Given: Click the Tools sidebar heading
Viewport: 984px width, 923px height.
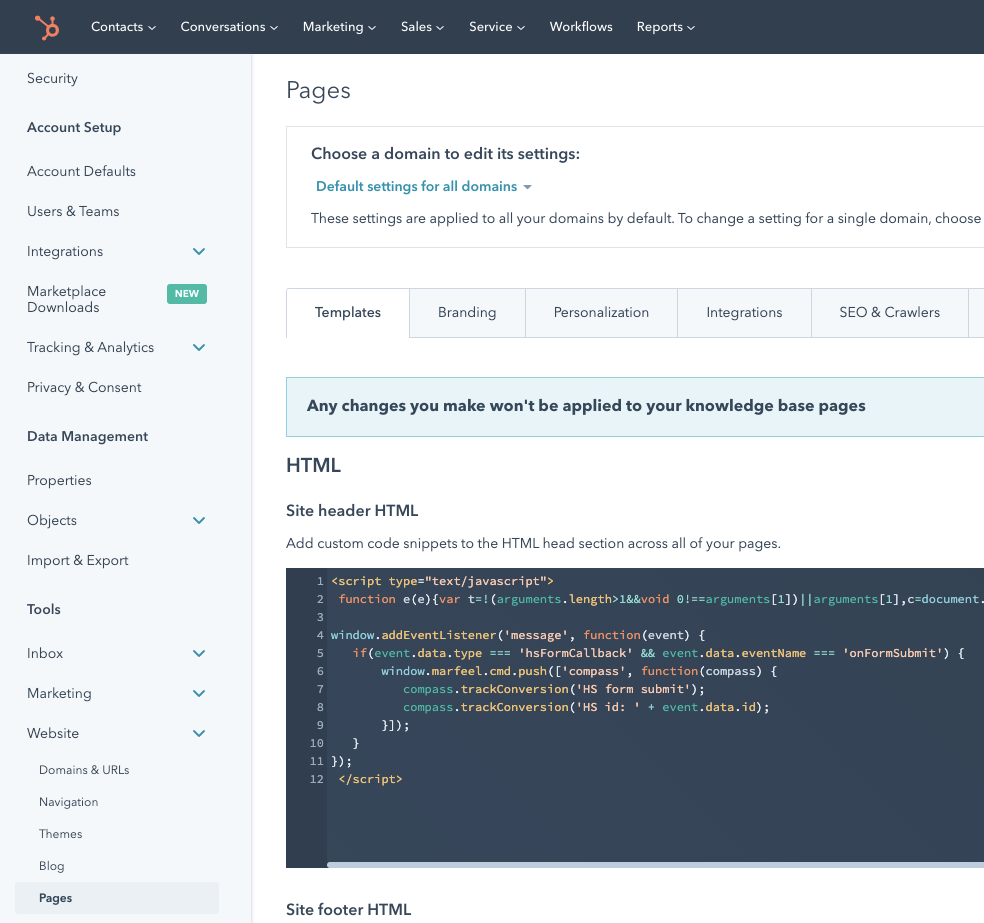Looking at the screenshot, I should click(x=44, y=609).
